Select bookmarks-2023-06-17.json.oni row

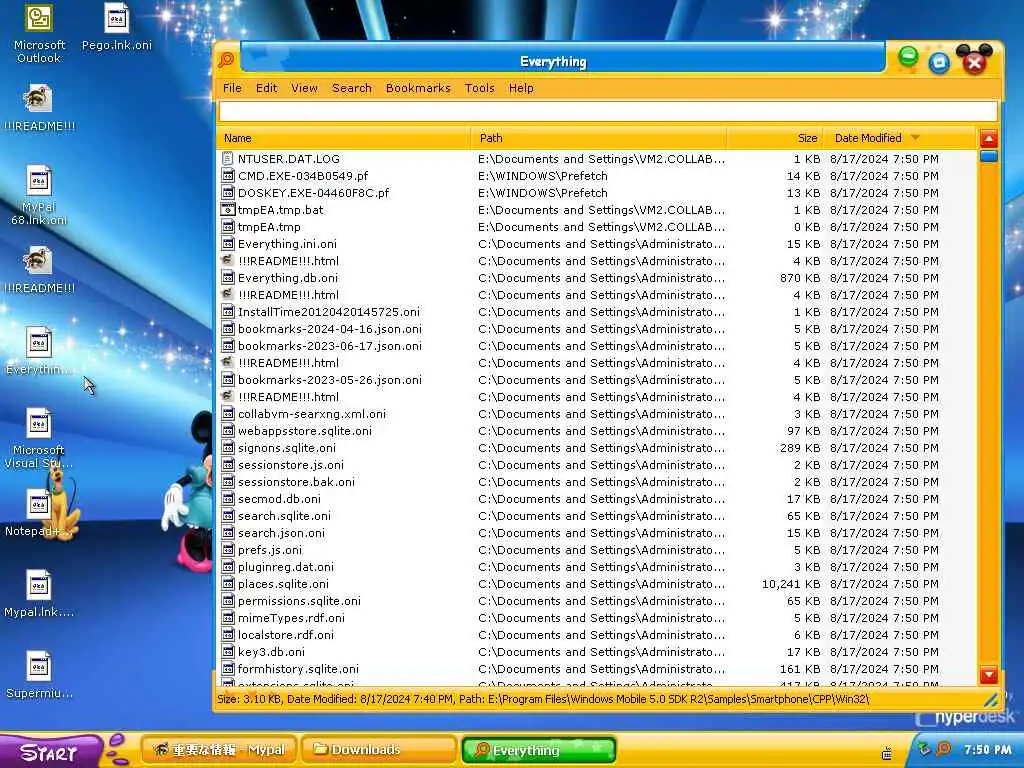tap(596, 345)
